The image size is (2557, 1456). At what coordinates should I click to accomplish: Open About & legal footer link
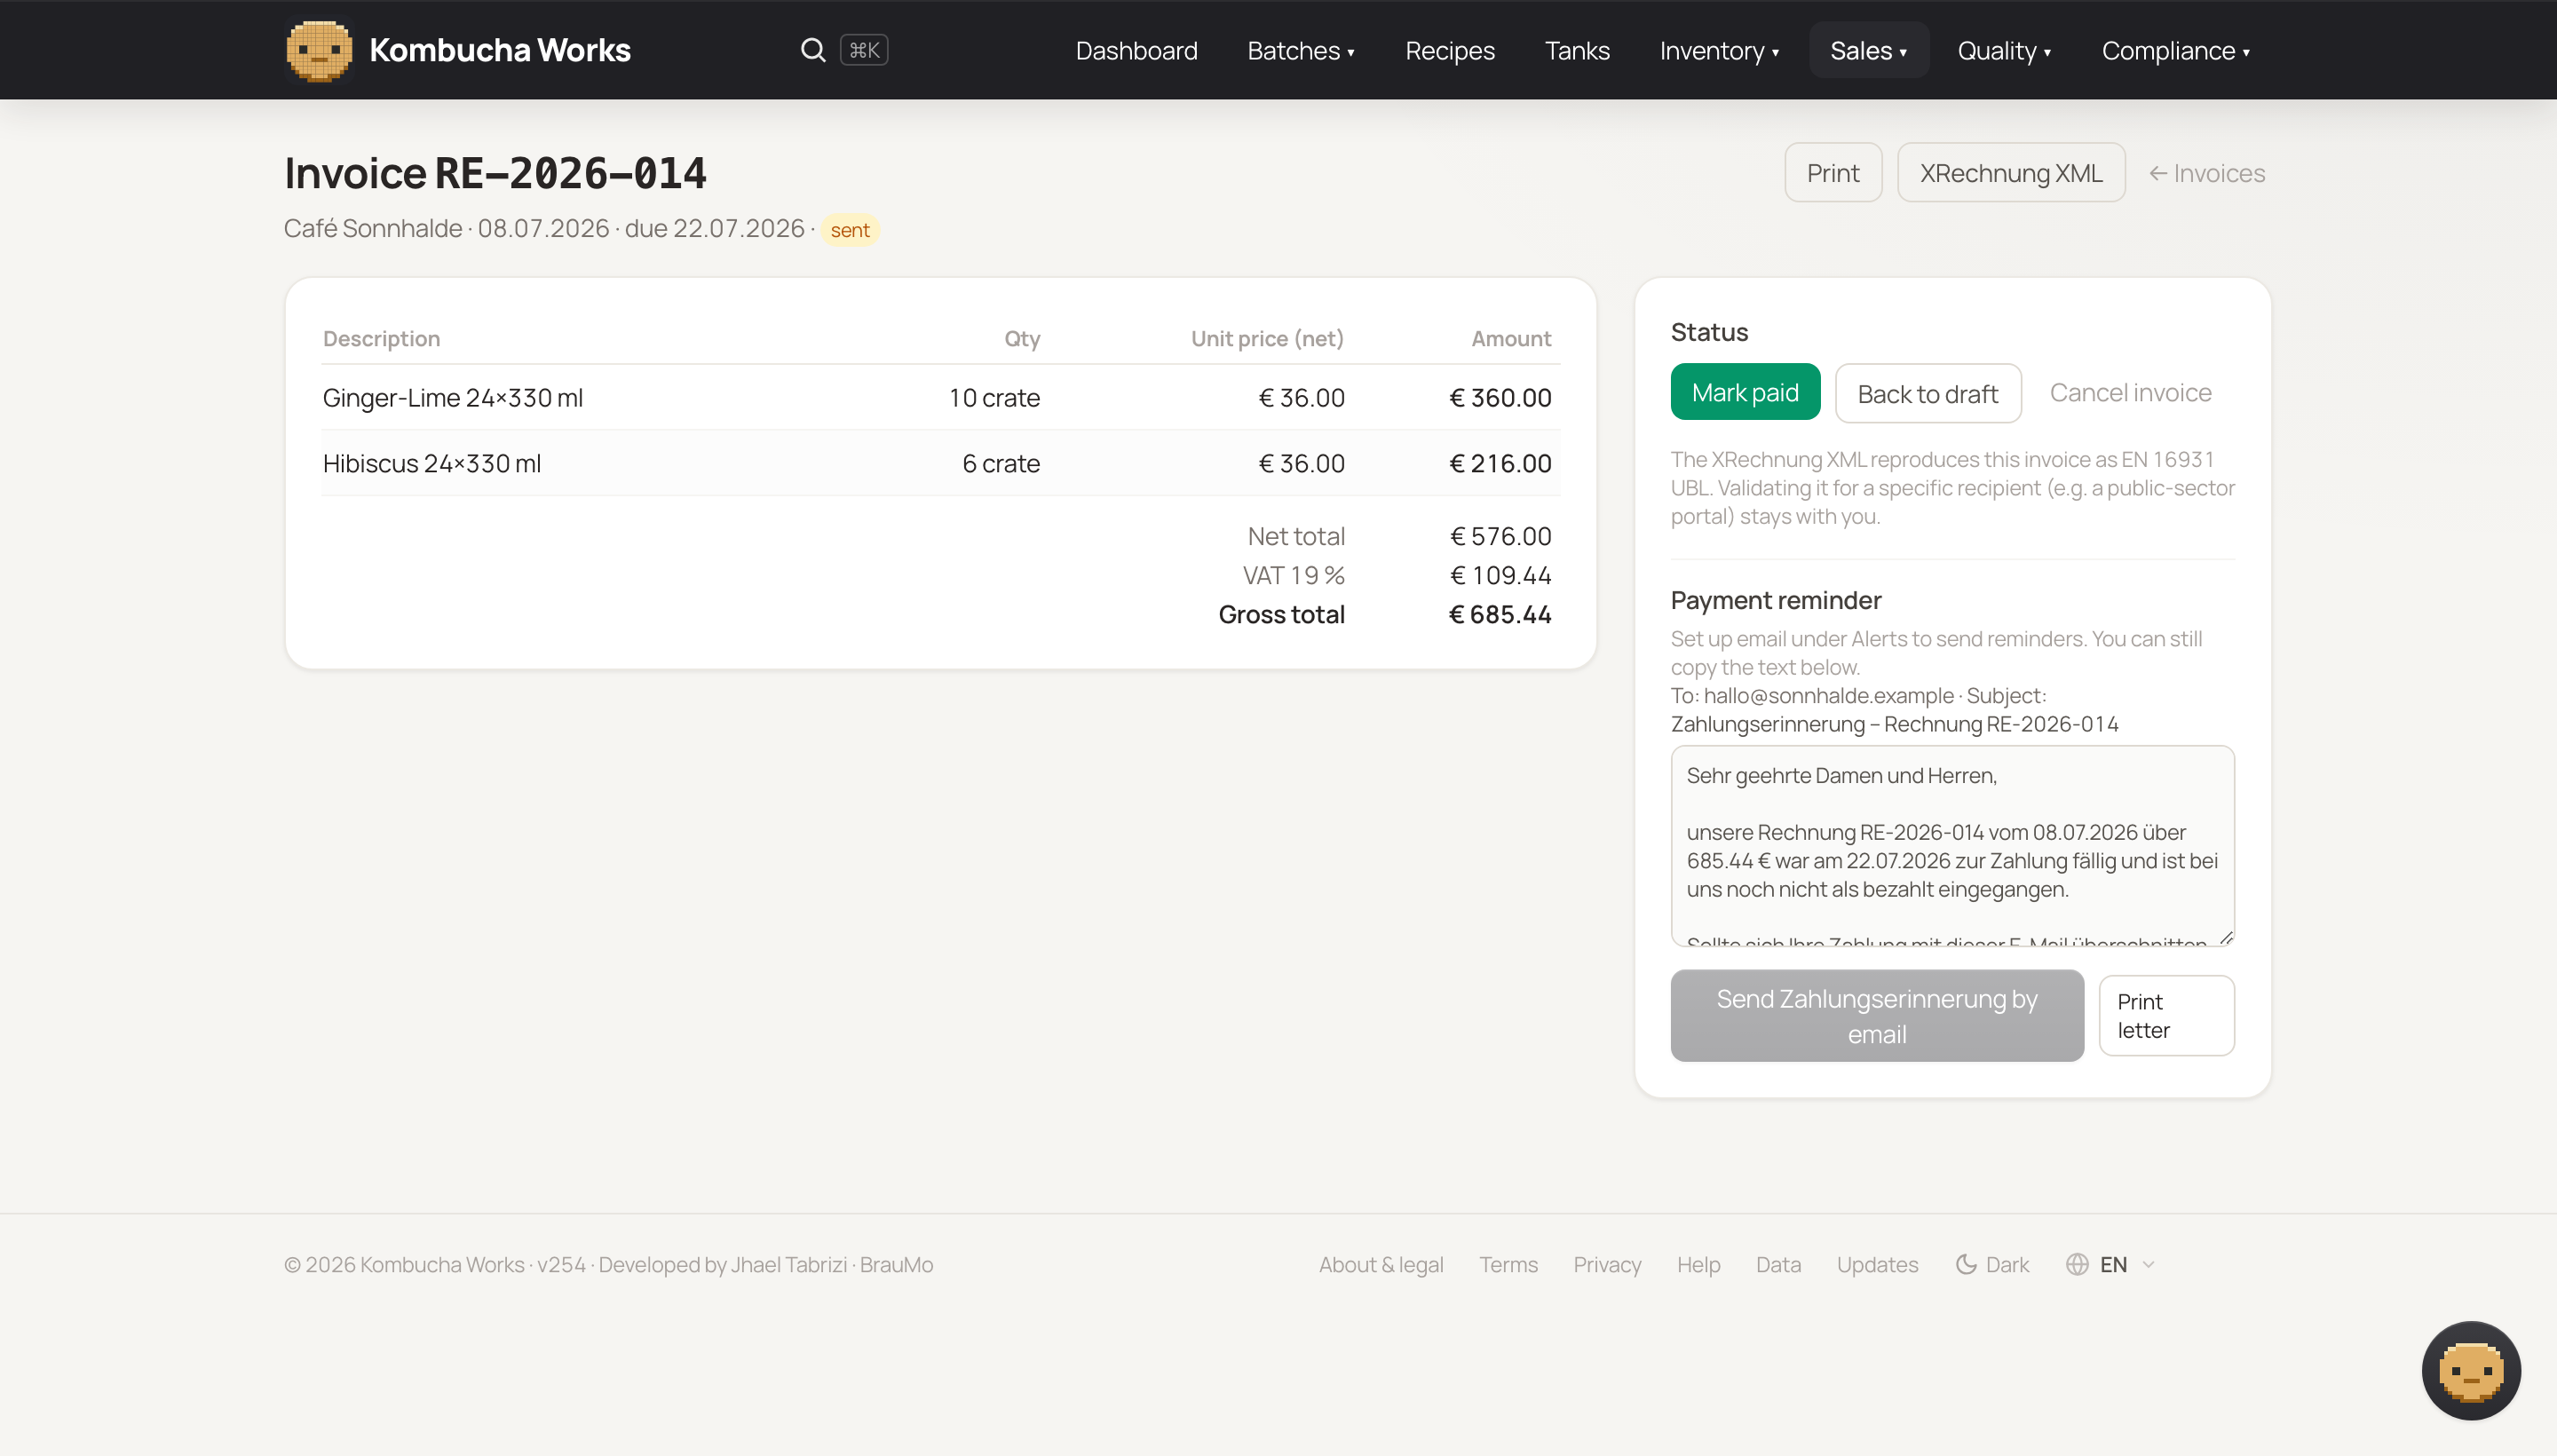pos(1380,1264)
